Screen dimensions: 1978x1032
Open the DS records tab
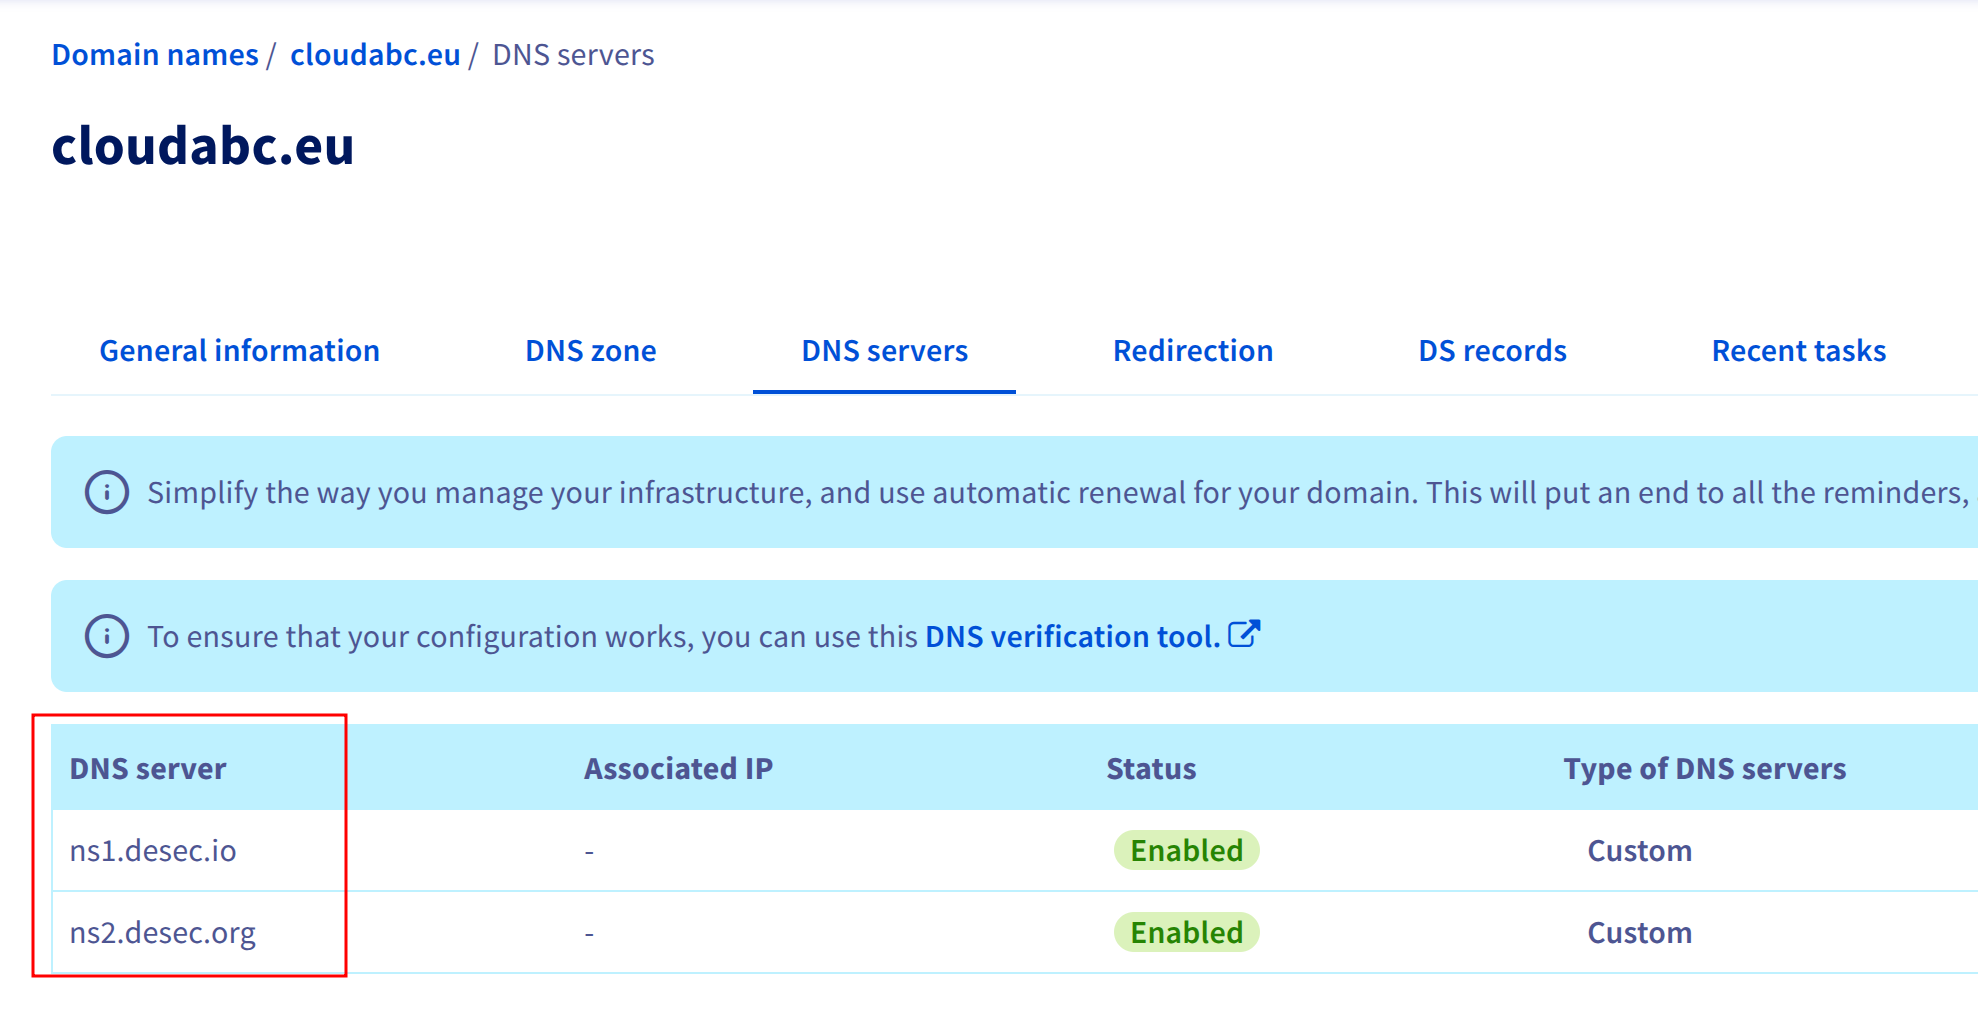point(1492,350)
